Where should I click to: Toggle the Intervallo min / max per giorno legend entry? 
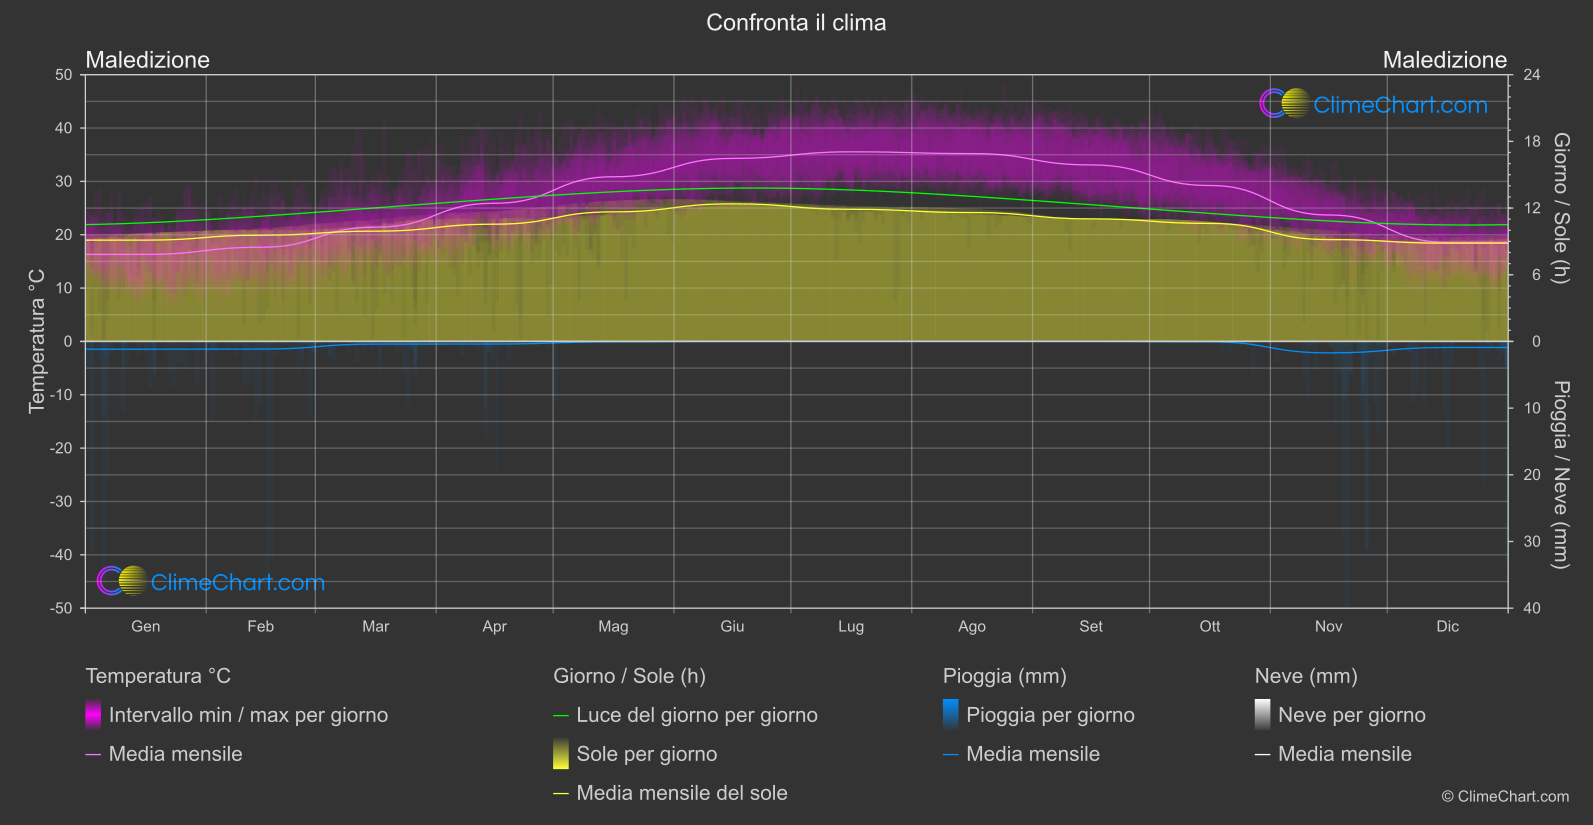coord(248,715)
